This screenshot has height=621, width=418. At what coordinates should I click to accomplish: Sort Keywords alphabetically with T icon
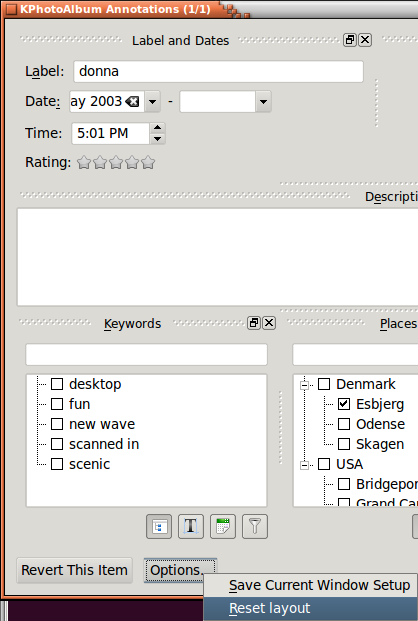pyautogui.click(x=191, y=526)
